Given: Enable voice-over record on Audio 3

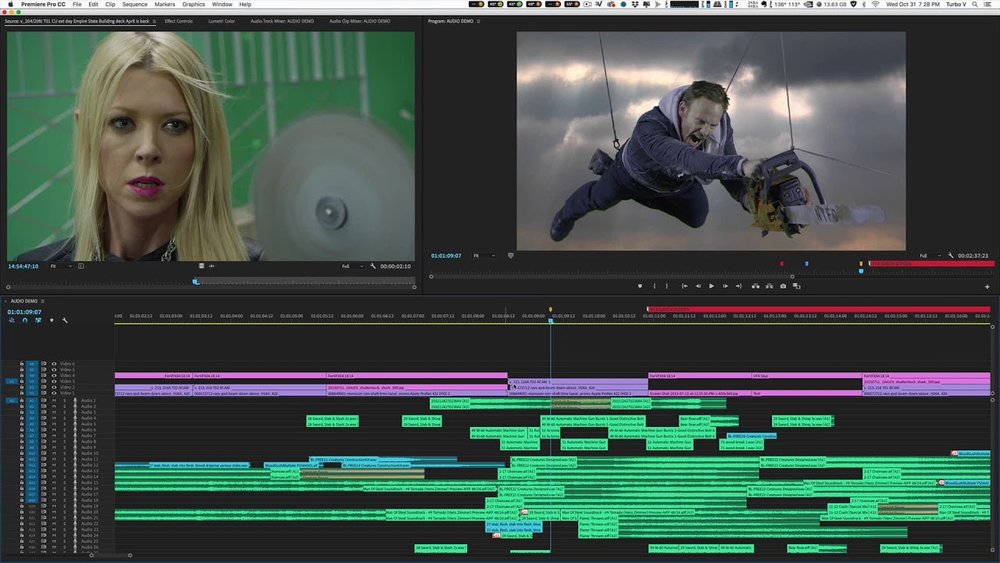Looking at the screenshot, I should (75, 412).
